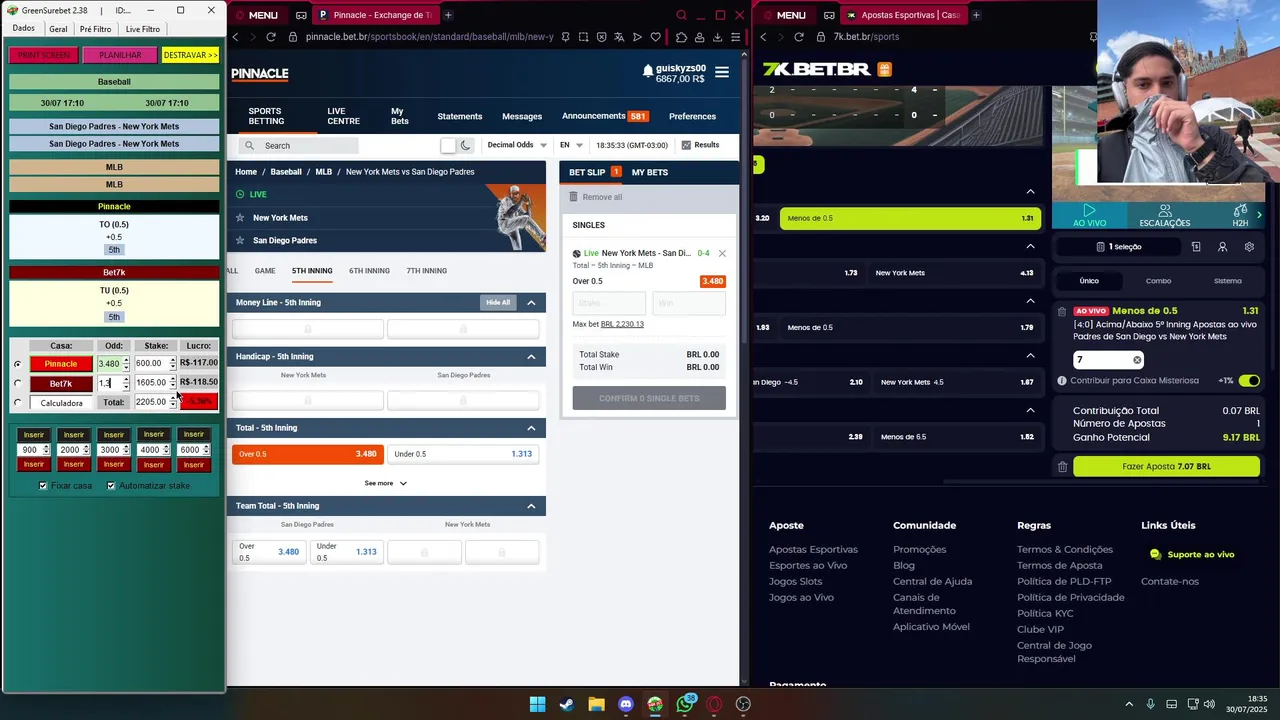The width and height of the screenshot is (1280, 720).
Task: Click the heart bookmark icon in Pinnacle browser
Action: coord(655,37)
